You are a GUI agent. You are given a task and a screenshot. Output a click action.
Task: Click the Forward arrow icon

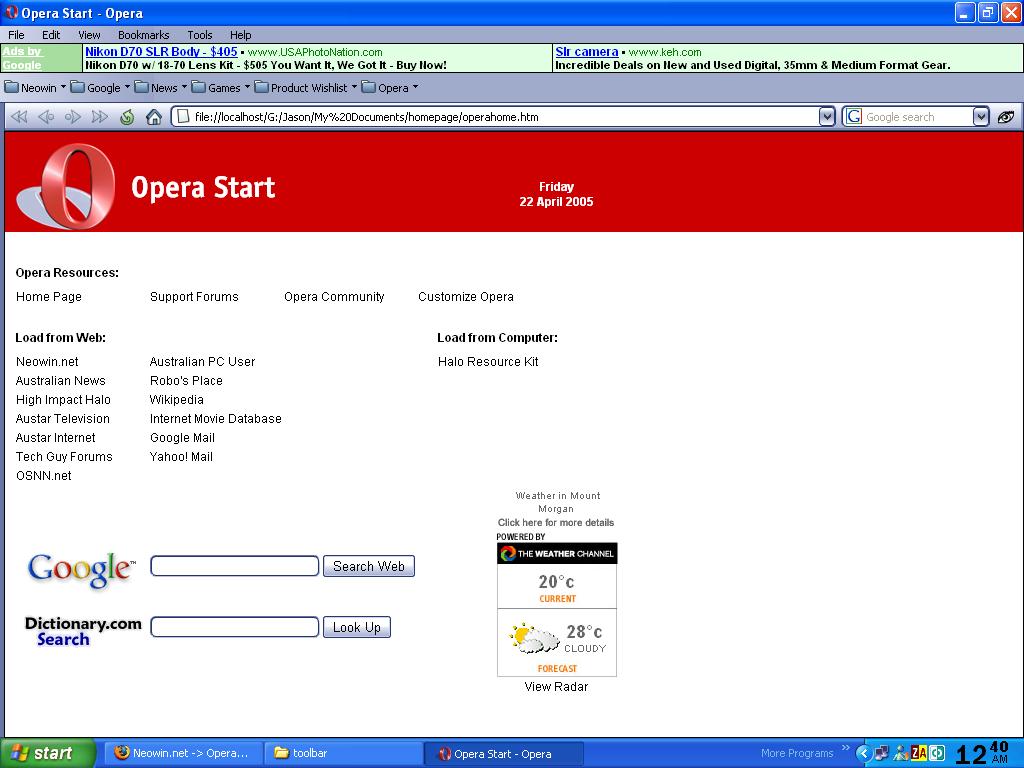[x=72, y=117]
